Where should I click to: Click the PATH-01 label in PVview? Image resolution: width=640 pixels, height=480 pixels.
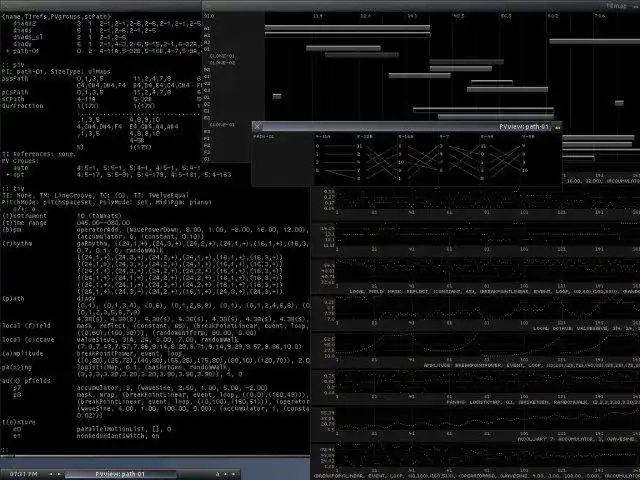264,136
